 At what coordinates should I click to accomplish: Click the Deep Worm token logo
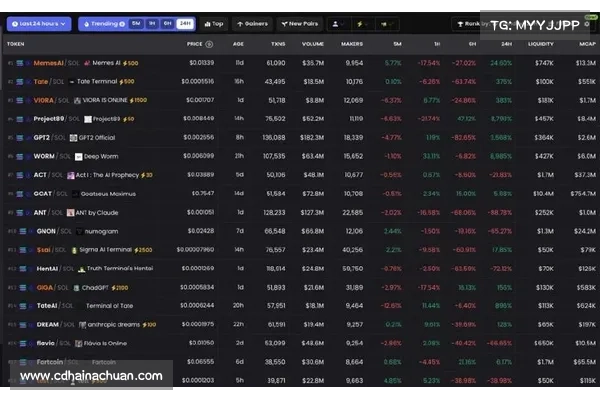78,157
